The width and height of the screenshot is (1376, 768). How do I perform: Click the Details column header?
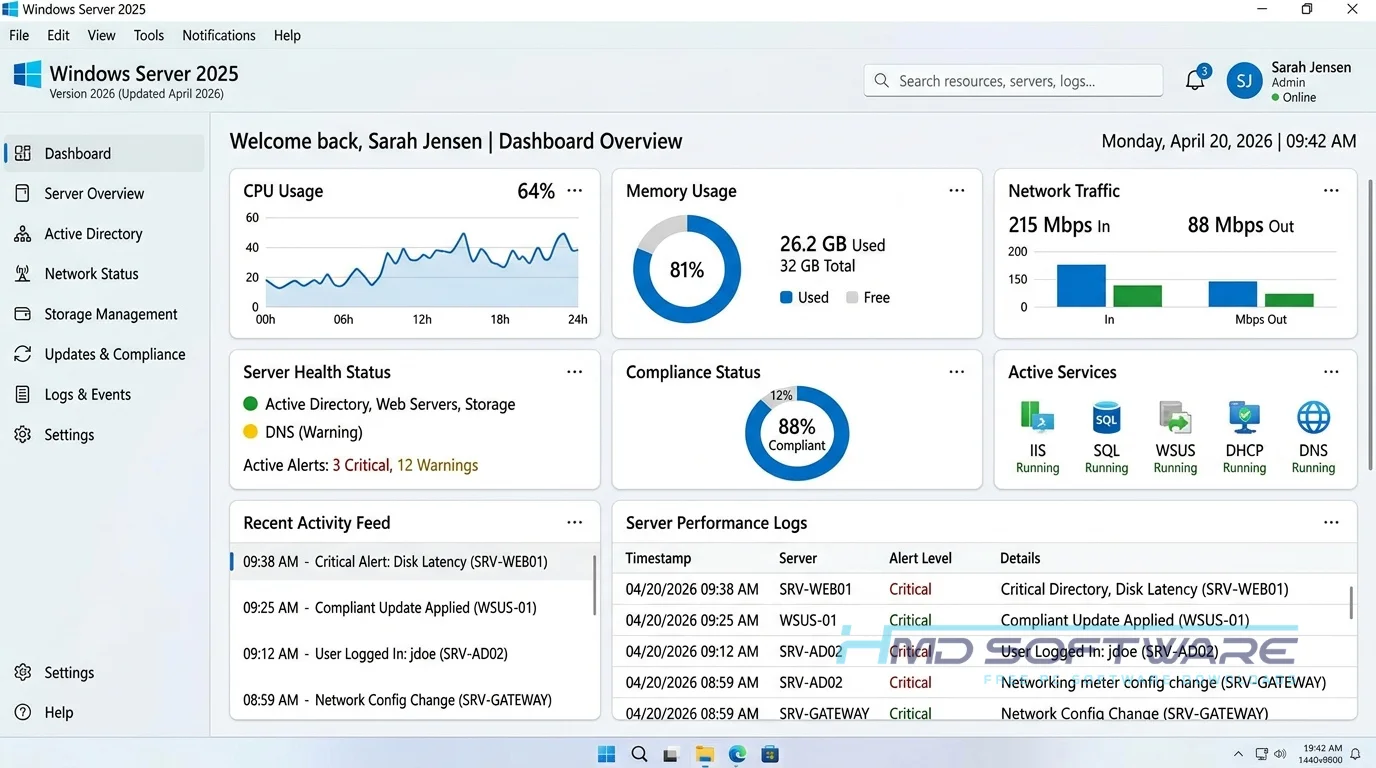tap(1020, 558)
